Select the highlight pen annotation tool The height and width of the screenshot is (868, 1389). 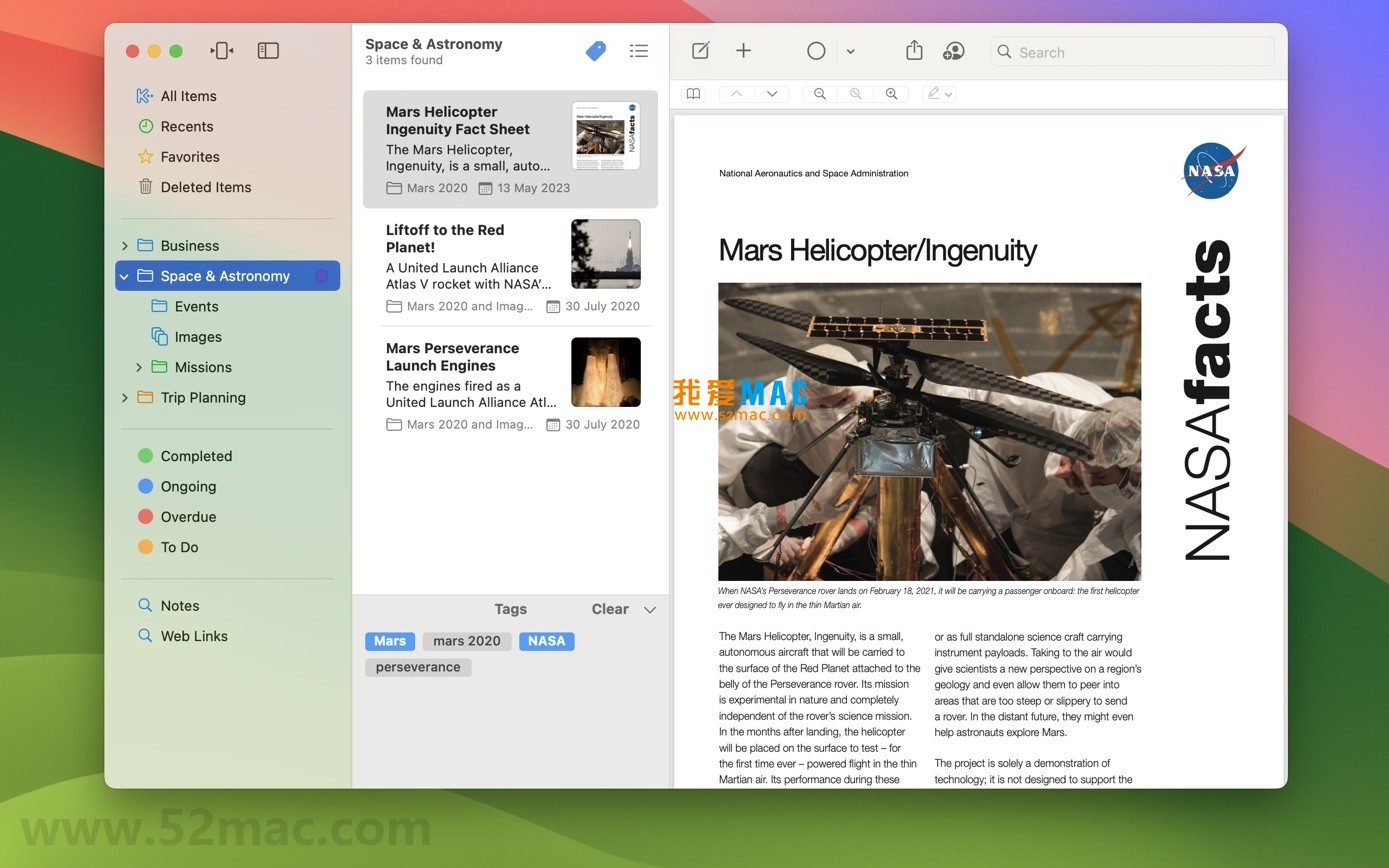coord(933,93)
